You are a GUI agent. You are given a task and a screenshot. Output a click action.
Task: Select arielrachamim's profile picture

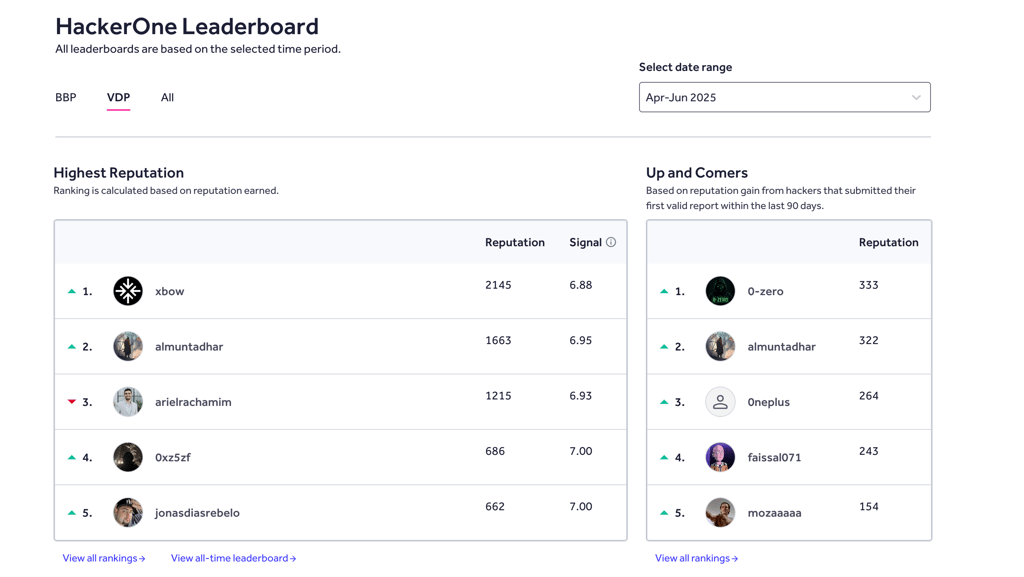click(x=128, y=402)
